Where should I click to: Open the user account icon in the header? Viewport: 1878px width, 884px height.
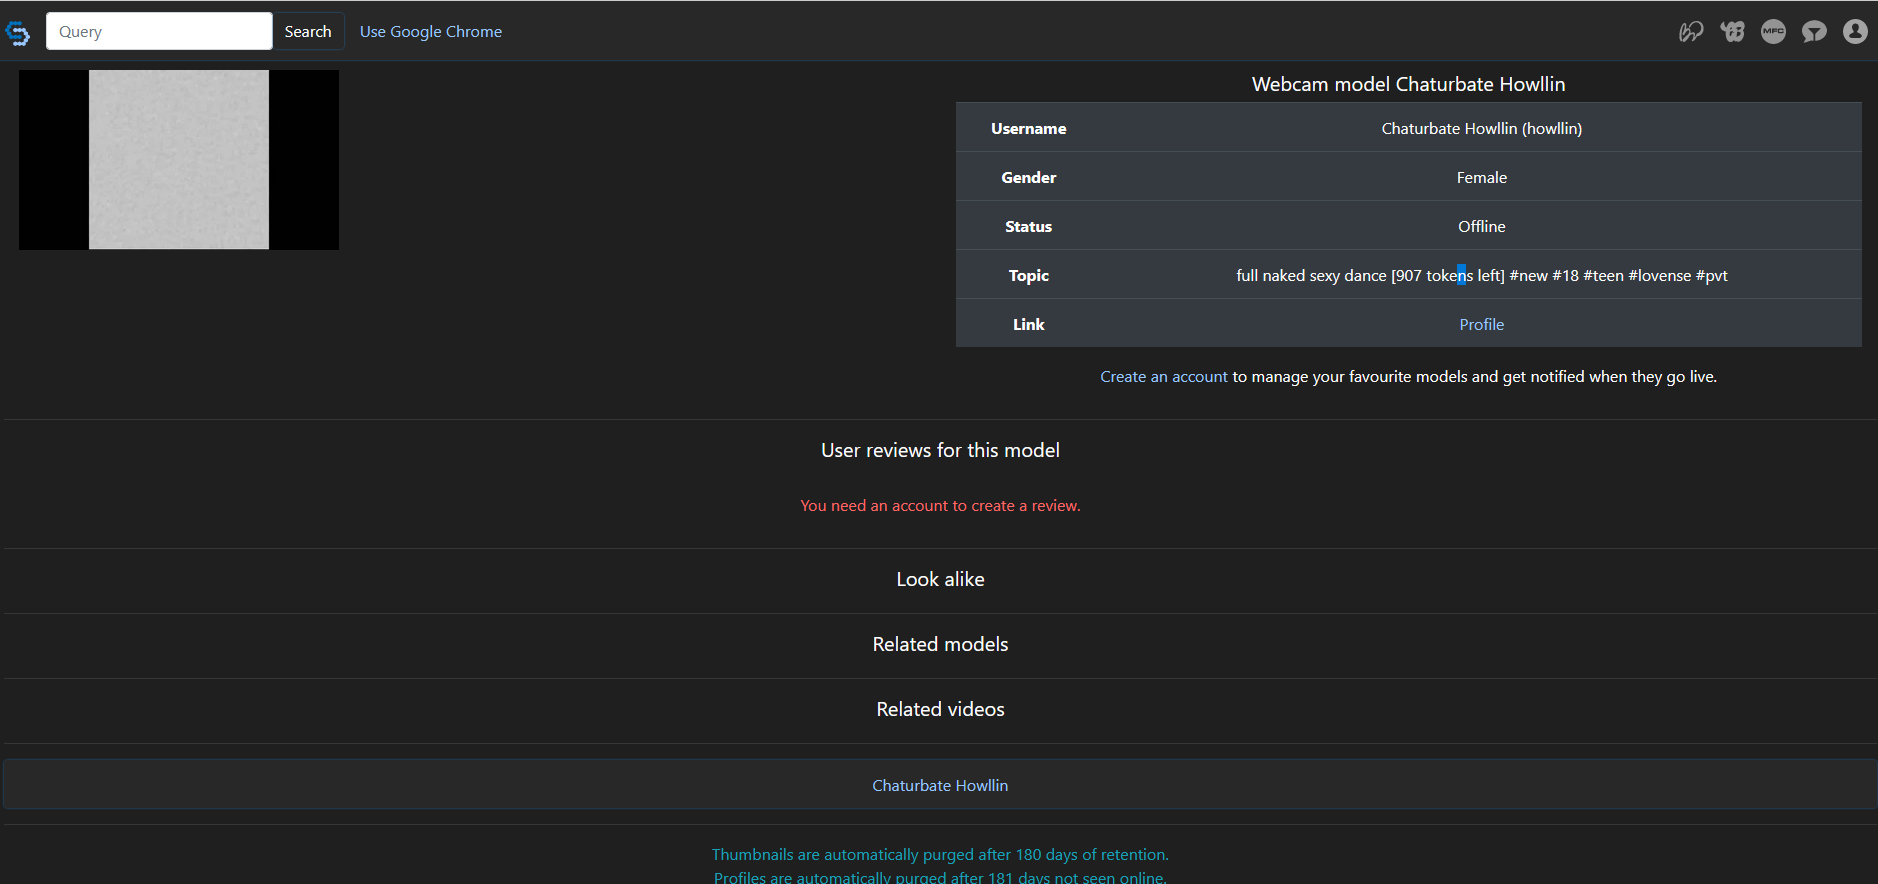tap(1855, 32)
